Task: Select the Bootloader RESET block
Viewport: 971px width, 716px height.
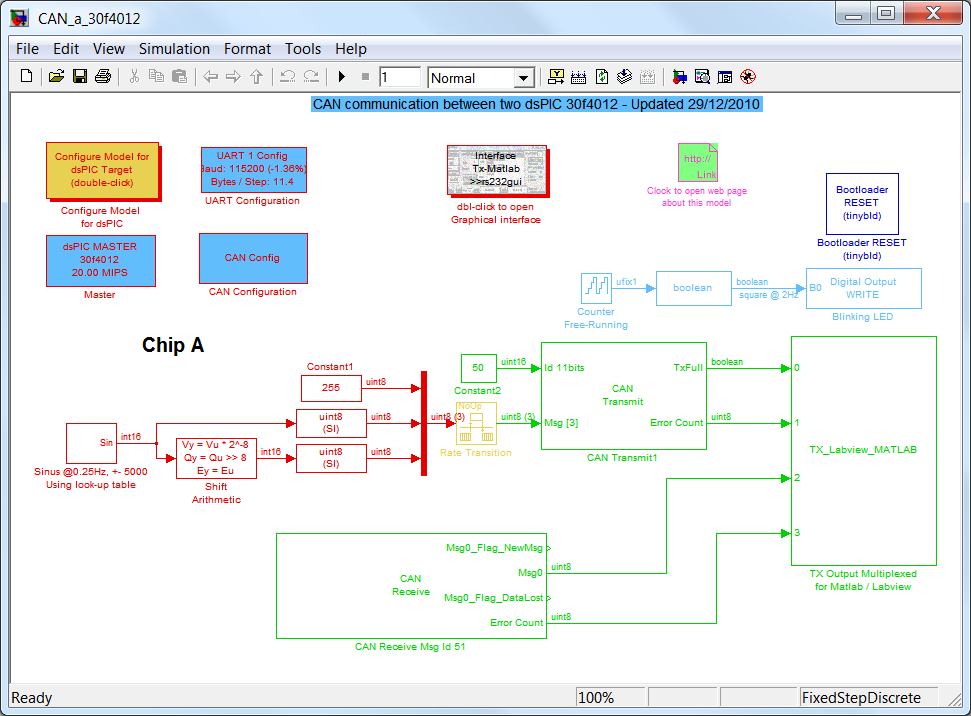Action: tap(860, 203)
